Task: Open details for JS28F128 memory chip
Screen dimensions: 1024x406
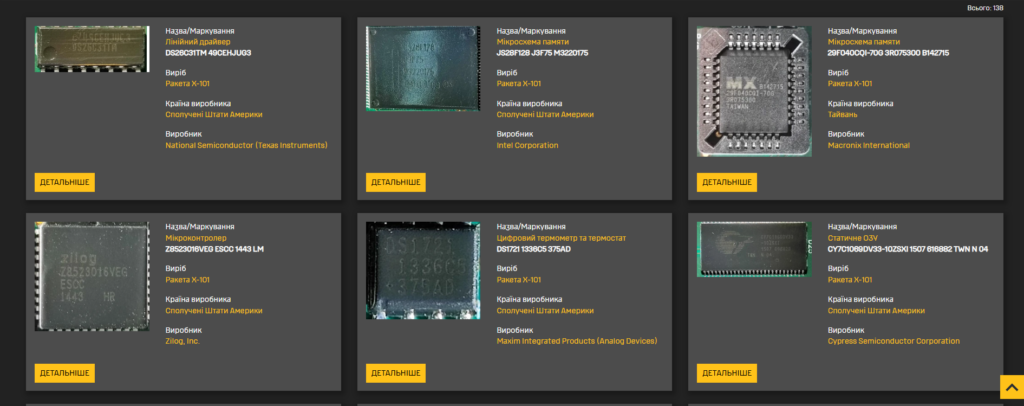Action: [396, 182]
